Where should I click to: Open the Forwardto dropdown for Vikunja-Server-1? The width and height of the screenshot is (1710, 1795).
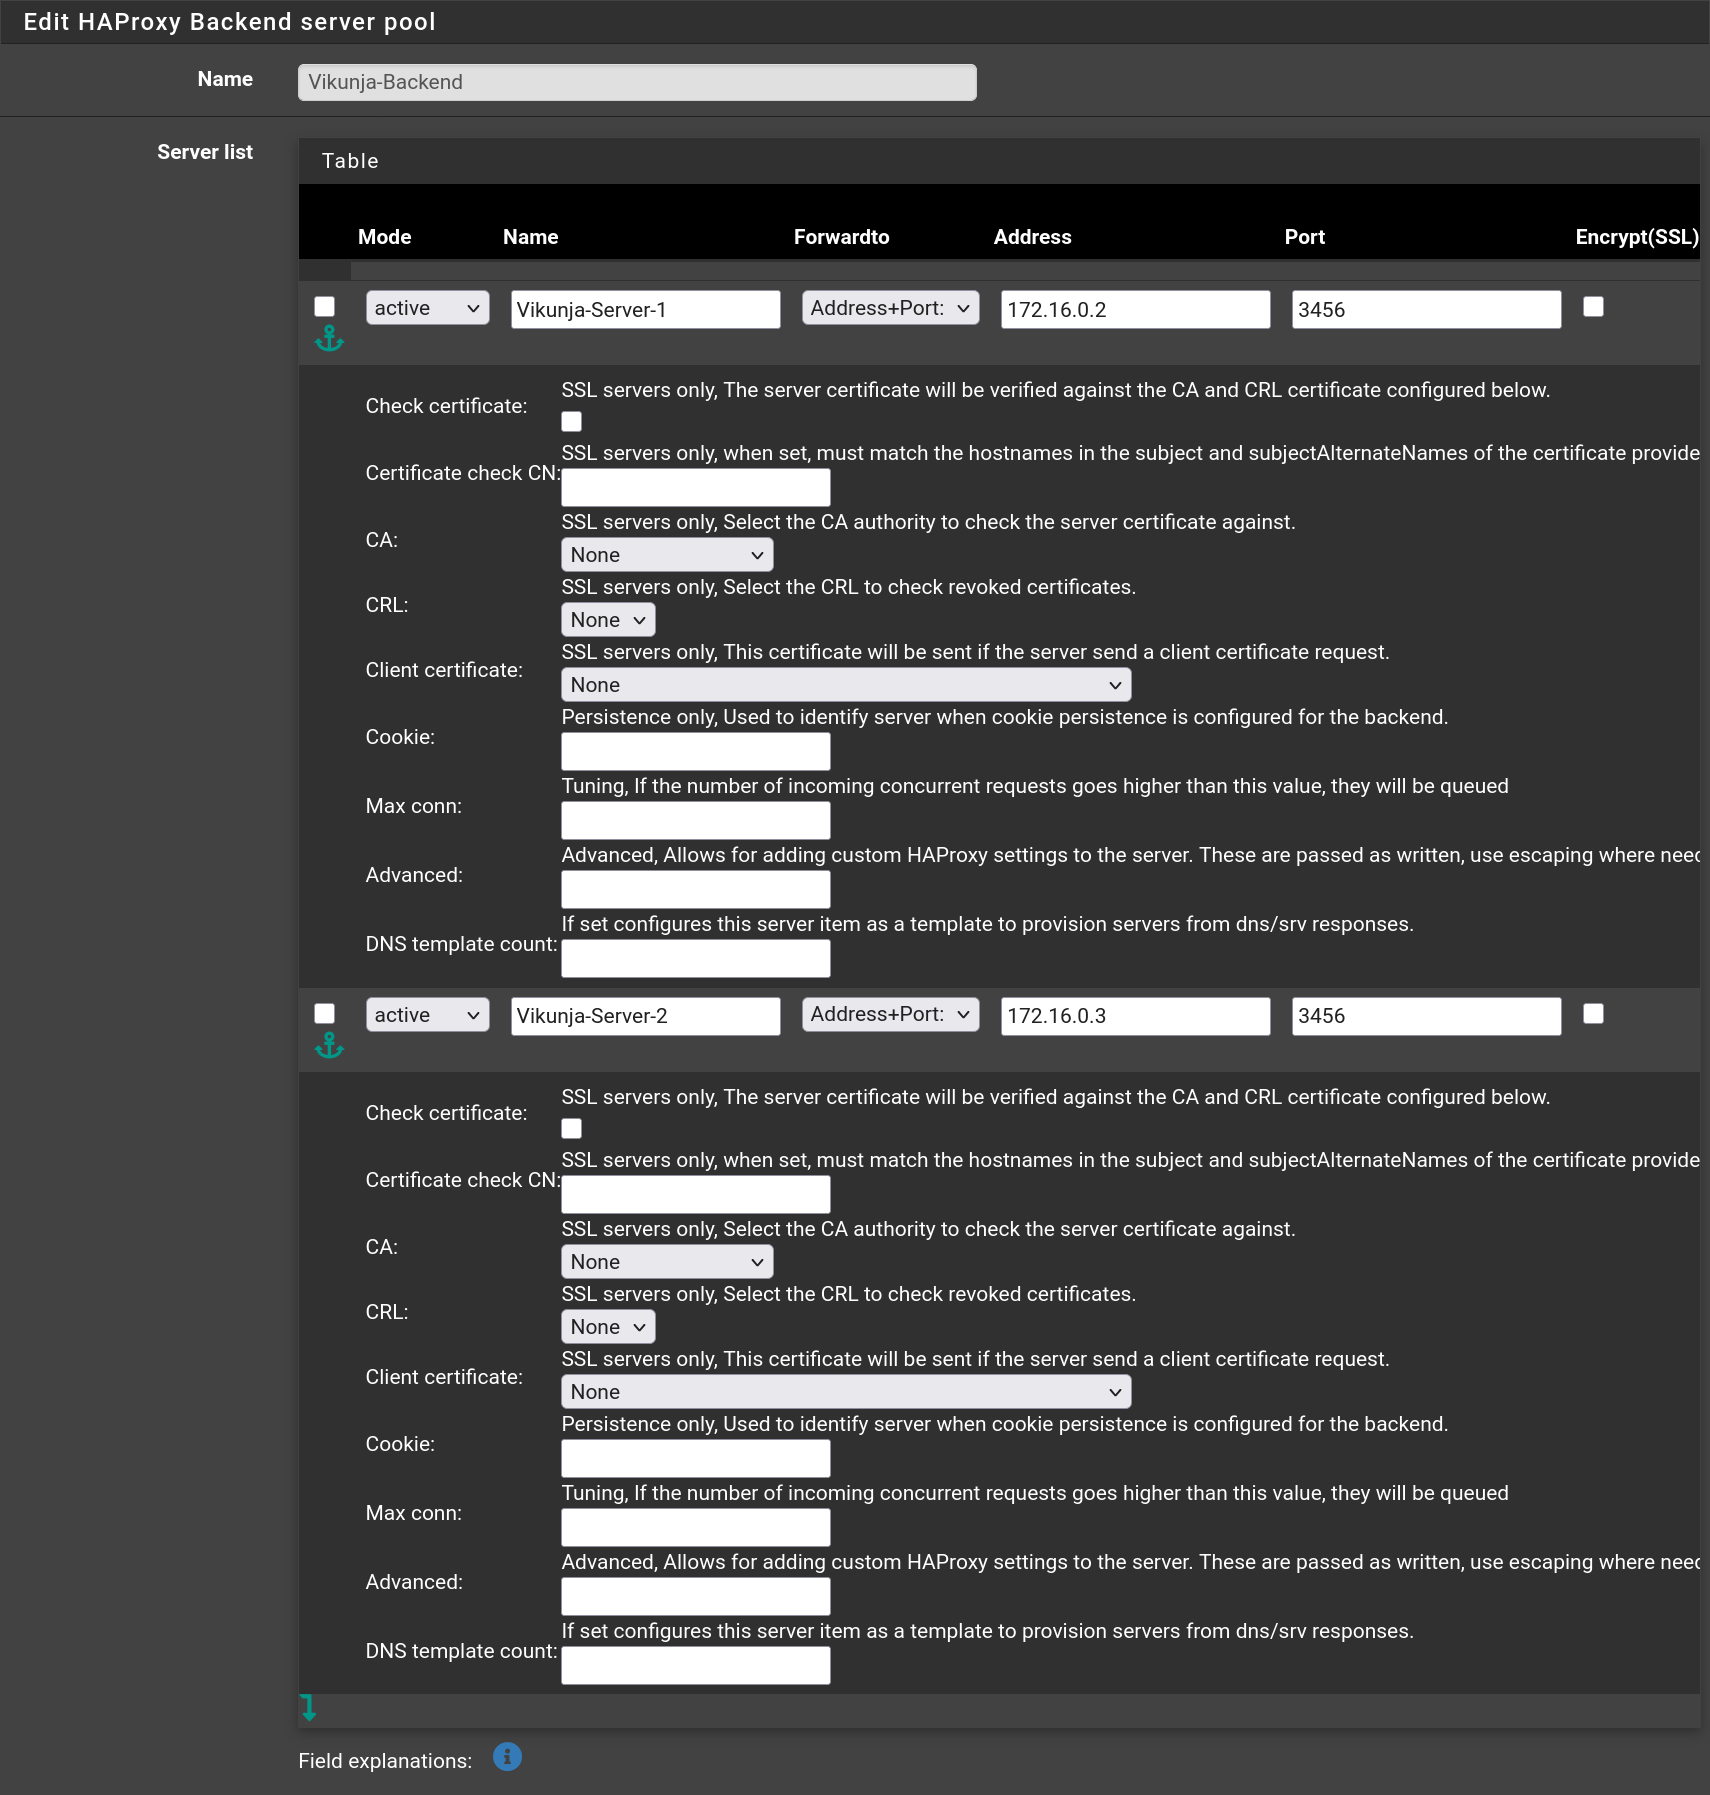891,308
